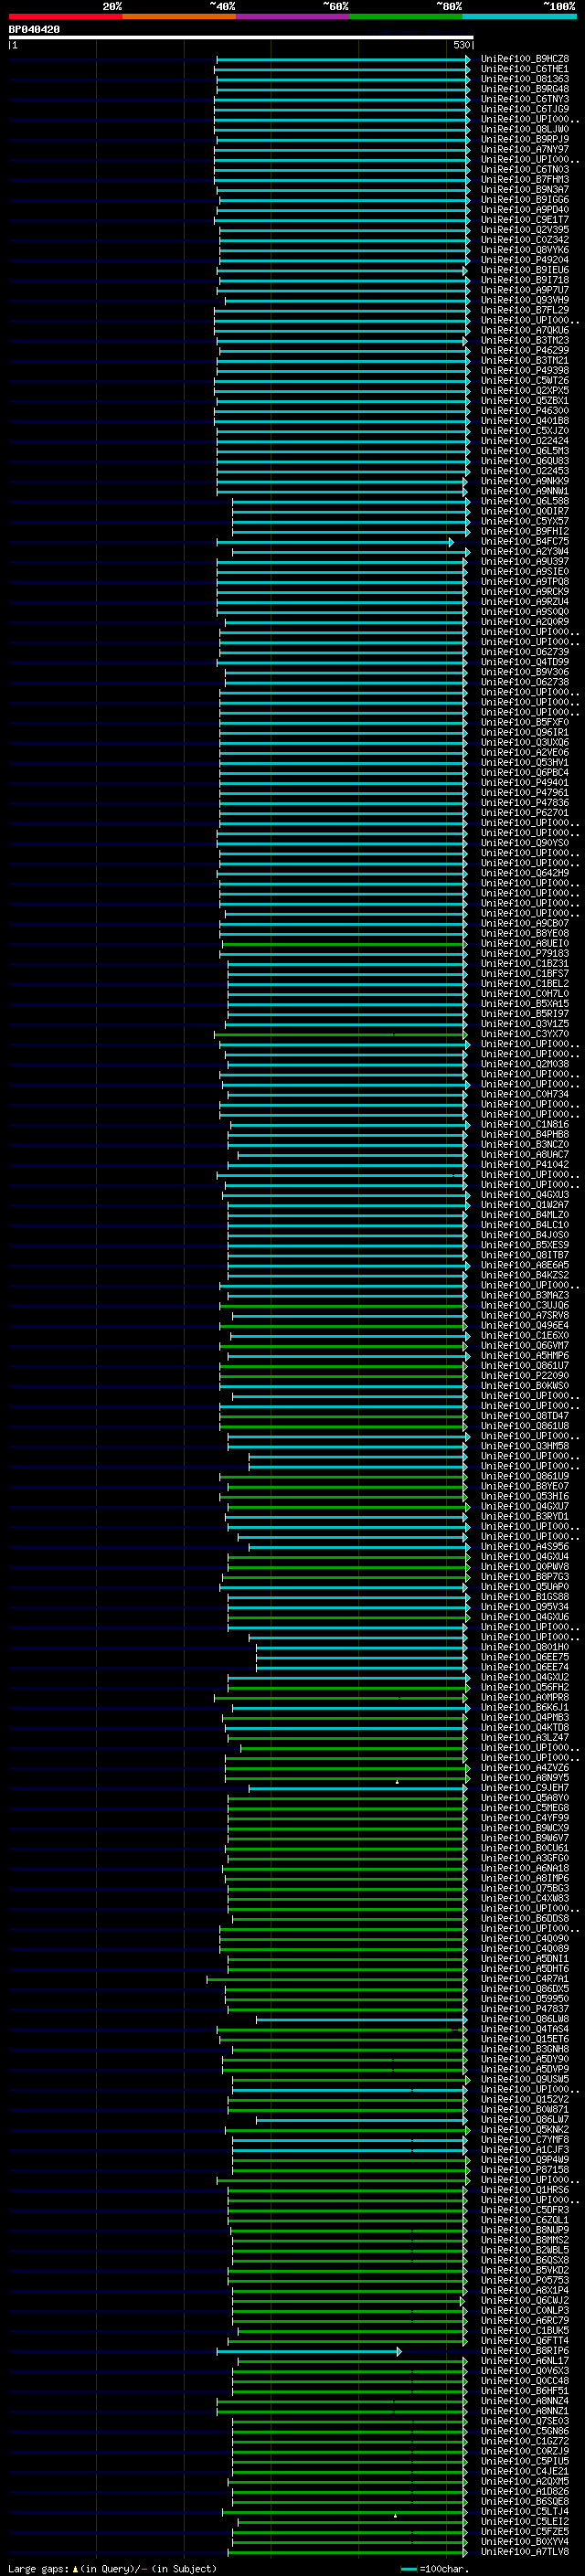Screen dimensions: 585x2576
Task: Select the UniRef100_A7NY97 entry
Action: [x=524, y=149]
